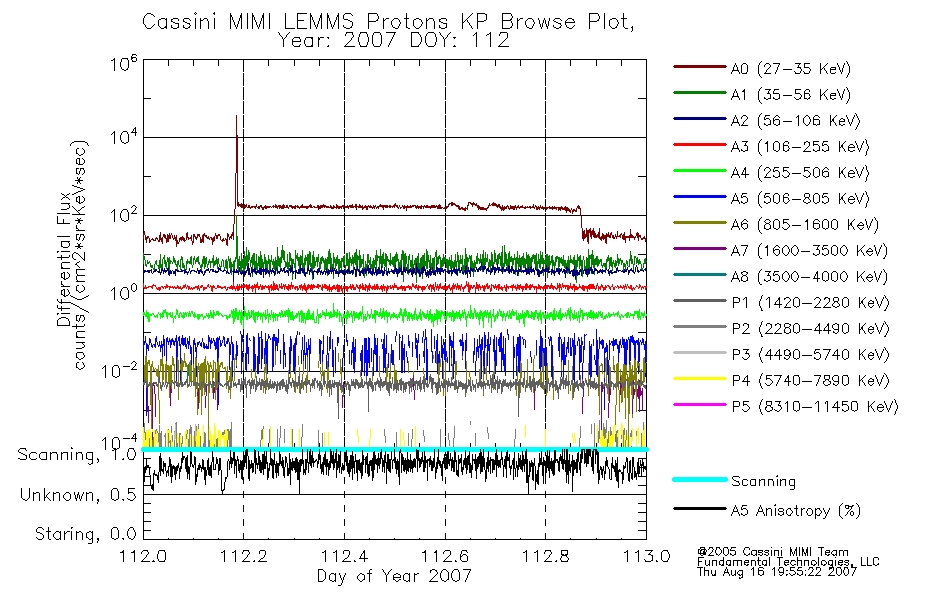Click the olive A6 legend line
This screenshot has height=600, width=950.
pyautogui.click(x=699, y=223)
